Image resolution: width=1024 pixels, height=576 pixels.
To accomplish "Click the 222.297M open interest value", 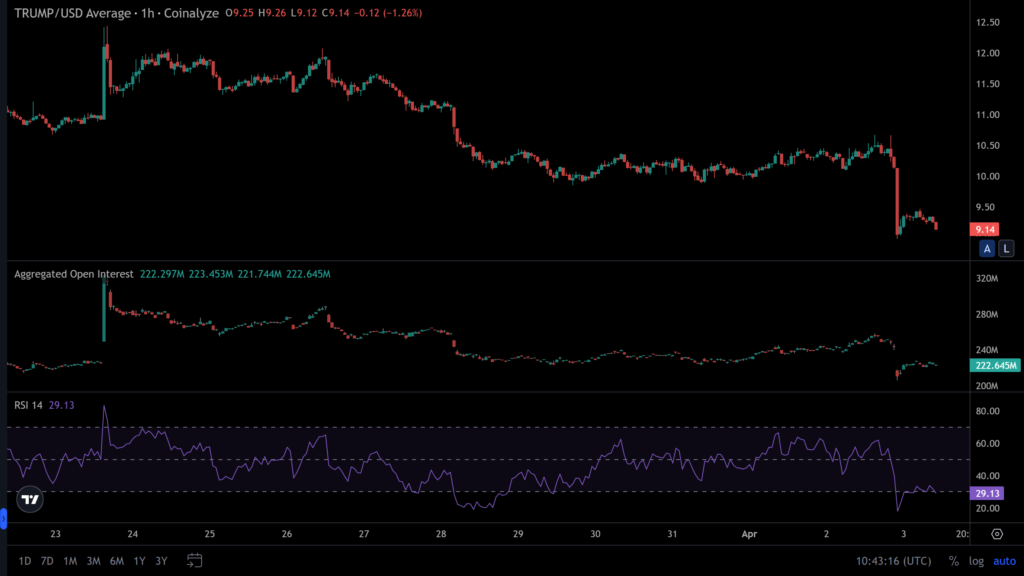I will [162, 274].
